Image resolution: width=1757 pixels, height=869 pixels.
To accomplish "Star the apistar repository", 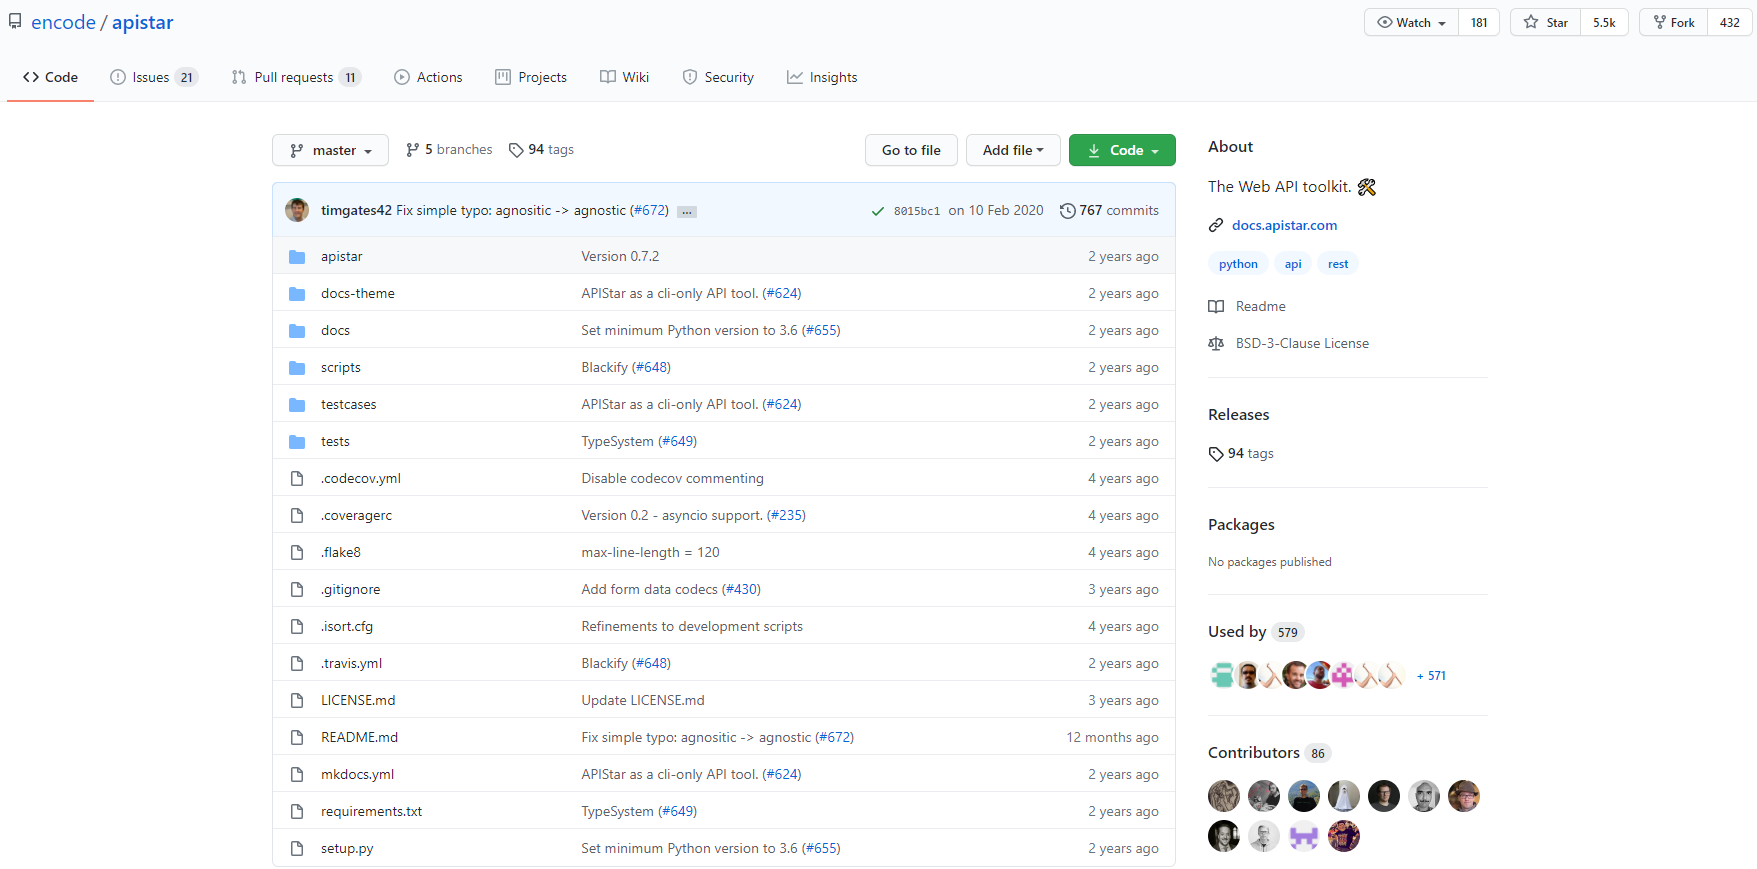I will [1545, 22].
